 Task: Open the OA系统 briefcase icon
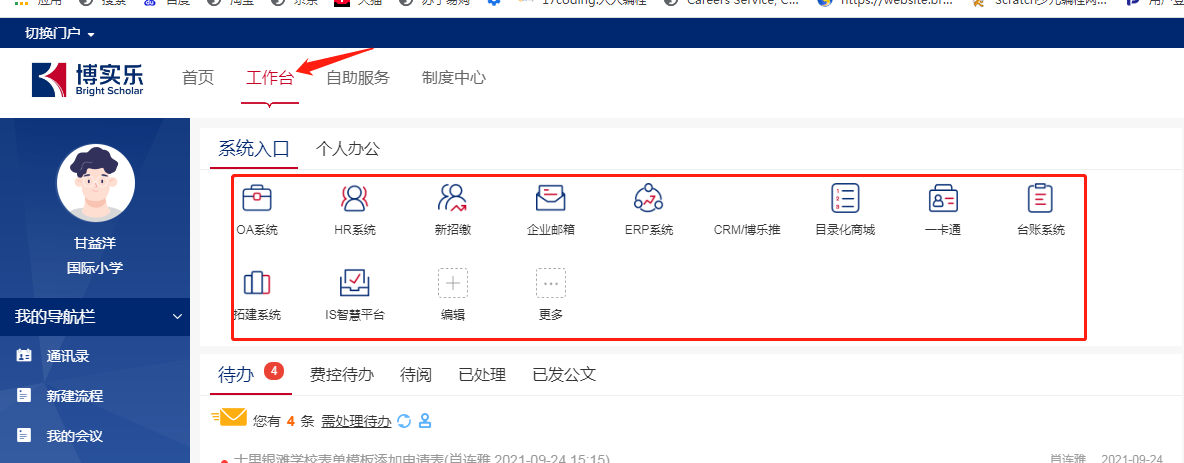pyautogui.click(x=257, y=198)
